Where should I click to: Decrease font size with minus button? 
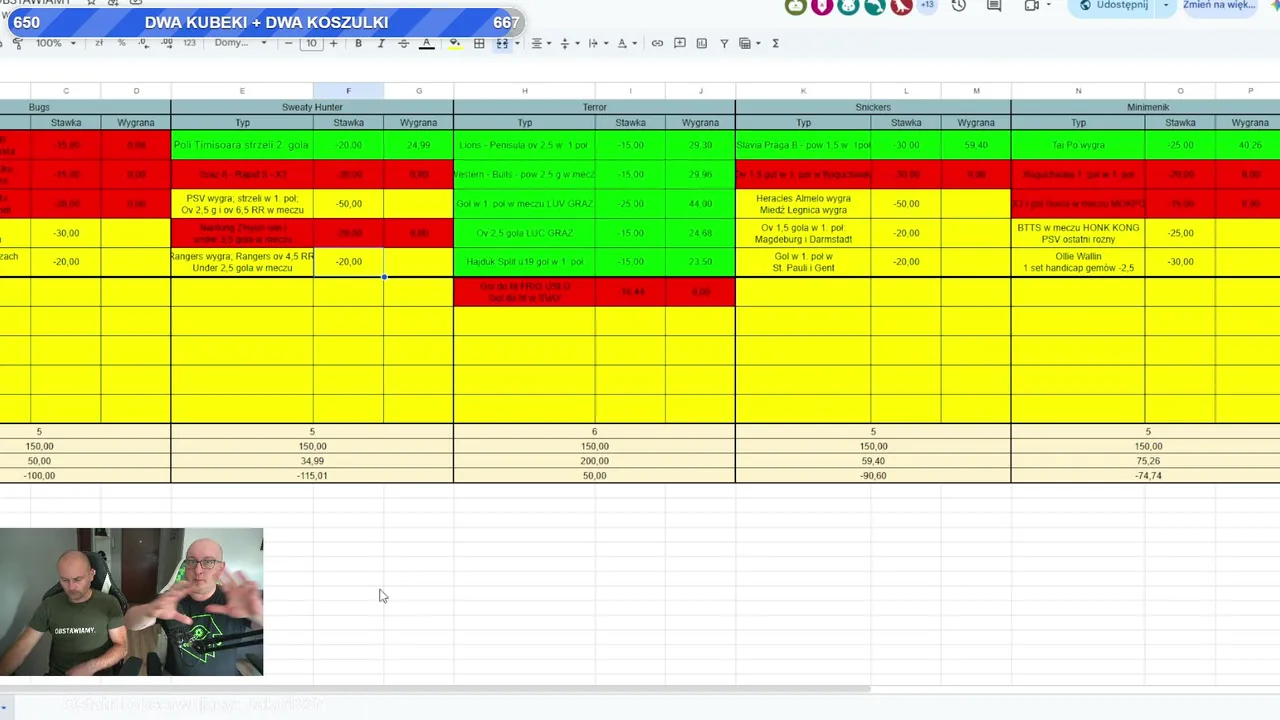coord(289,43)
